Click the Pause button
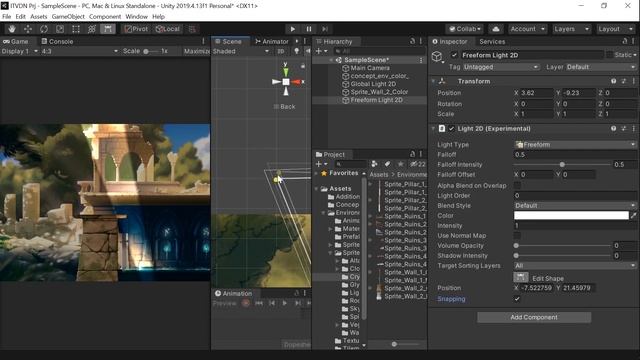The image size is (640, 360). click(309, 29)
